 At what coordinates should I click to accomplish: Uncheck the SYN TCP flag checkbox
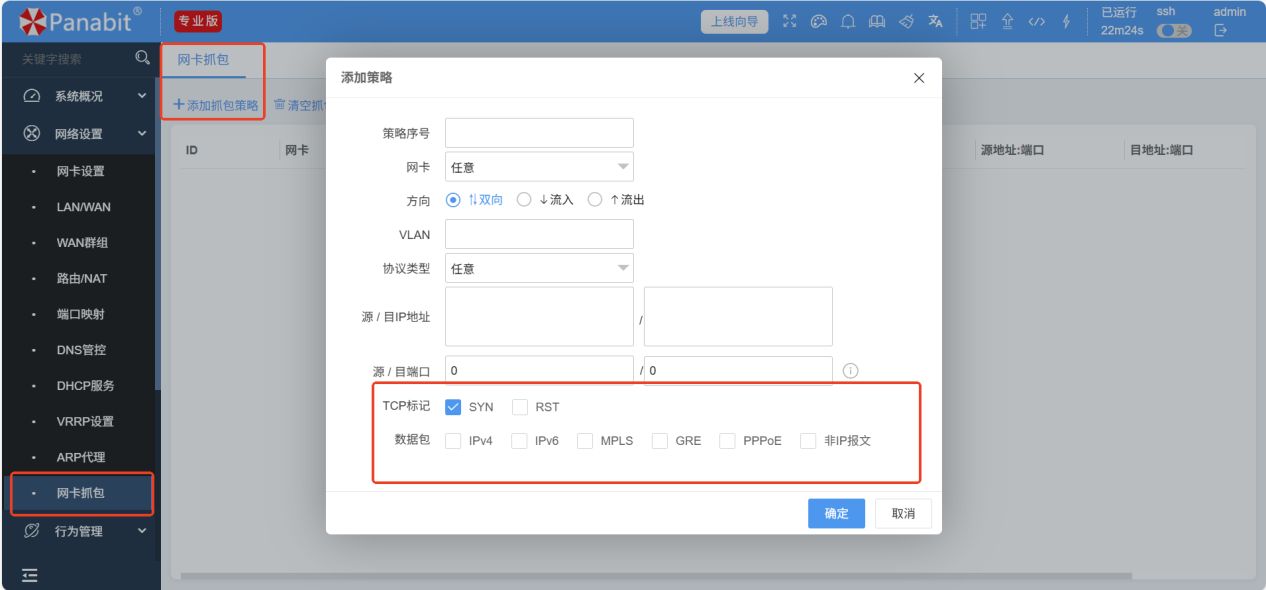click(453, 407)
